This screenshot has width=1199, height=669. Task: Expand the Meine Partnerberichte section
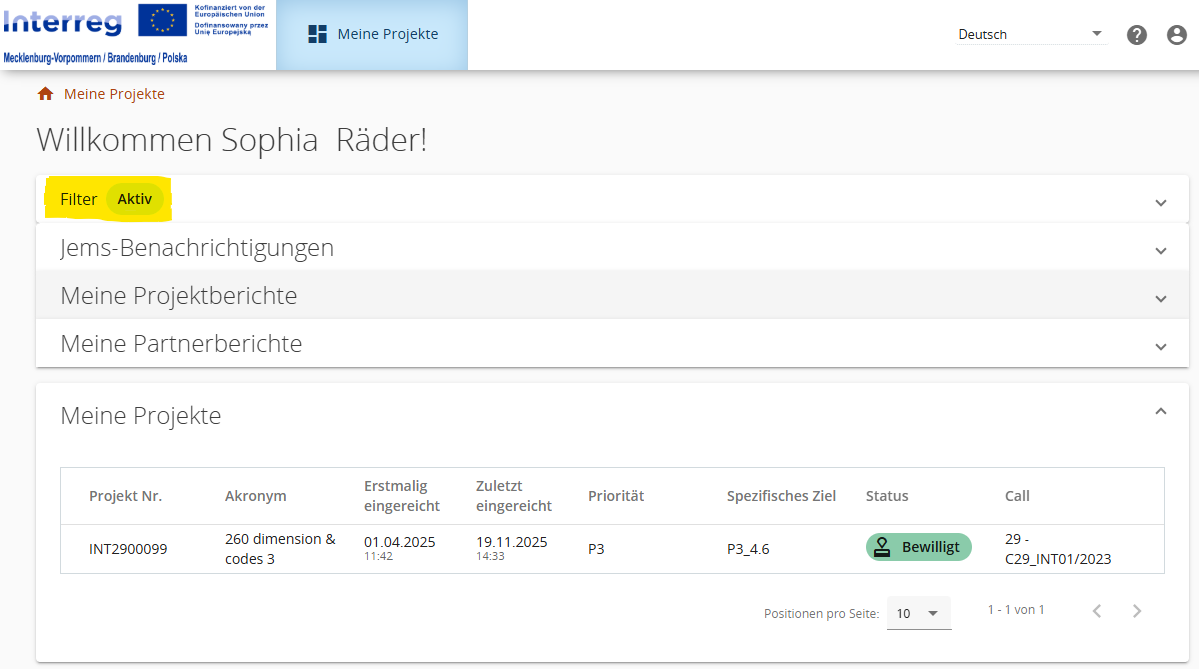point(1160,346)
